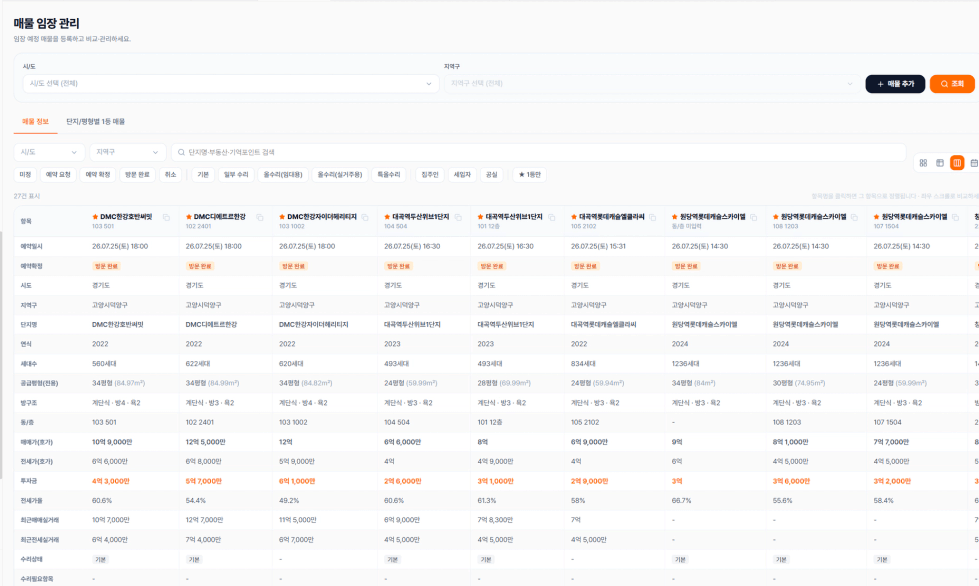Copy the DMC한강호반써밋 103 501 listing
Image resolution: width=979 pixels, height=586 pixels.
click(x=166, y=217)
